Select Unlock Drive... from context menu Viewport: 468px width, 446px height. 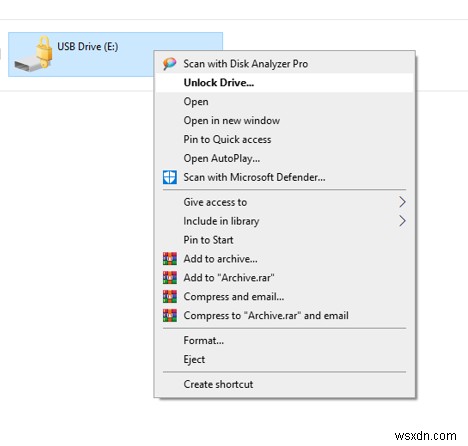coord(285,83)
